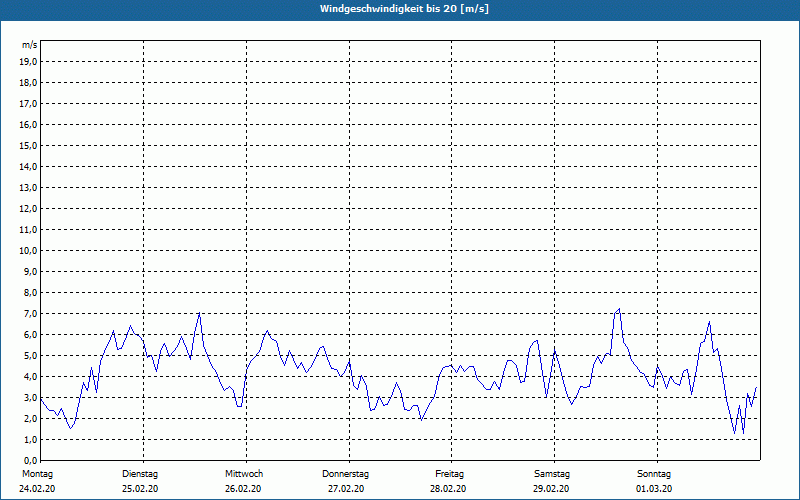Click the 14,0 y-axis label
The height and width of the screenshot is (500, 800).
tap(28, 166)
